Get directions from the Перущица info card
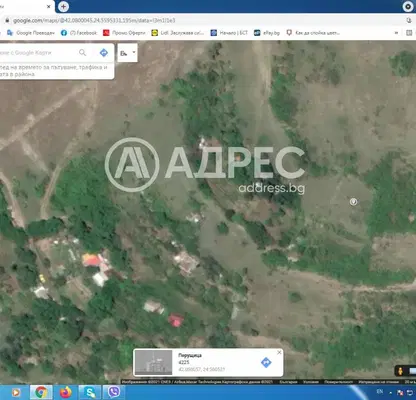The width and height of the screenshot is (416, 400). [266, 362]
